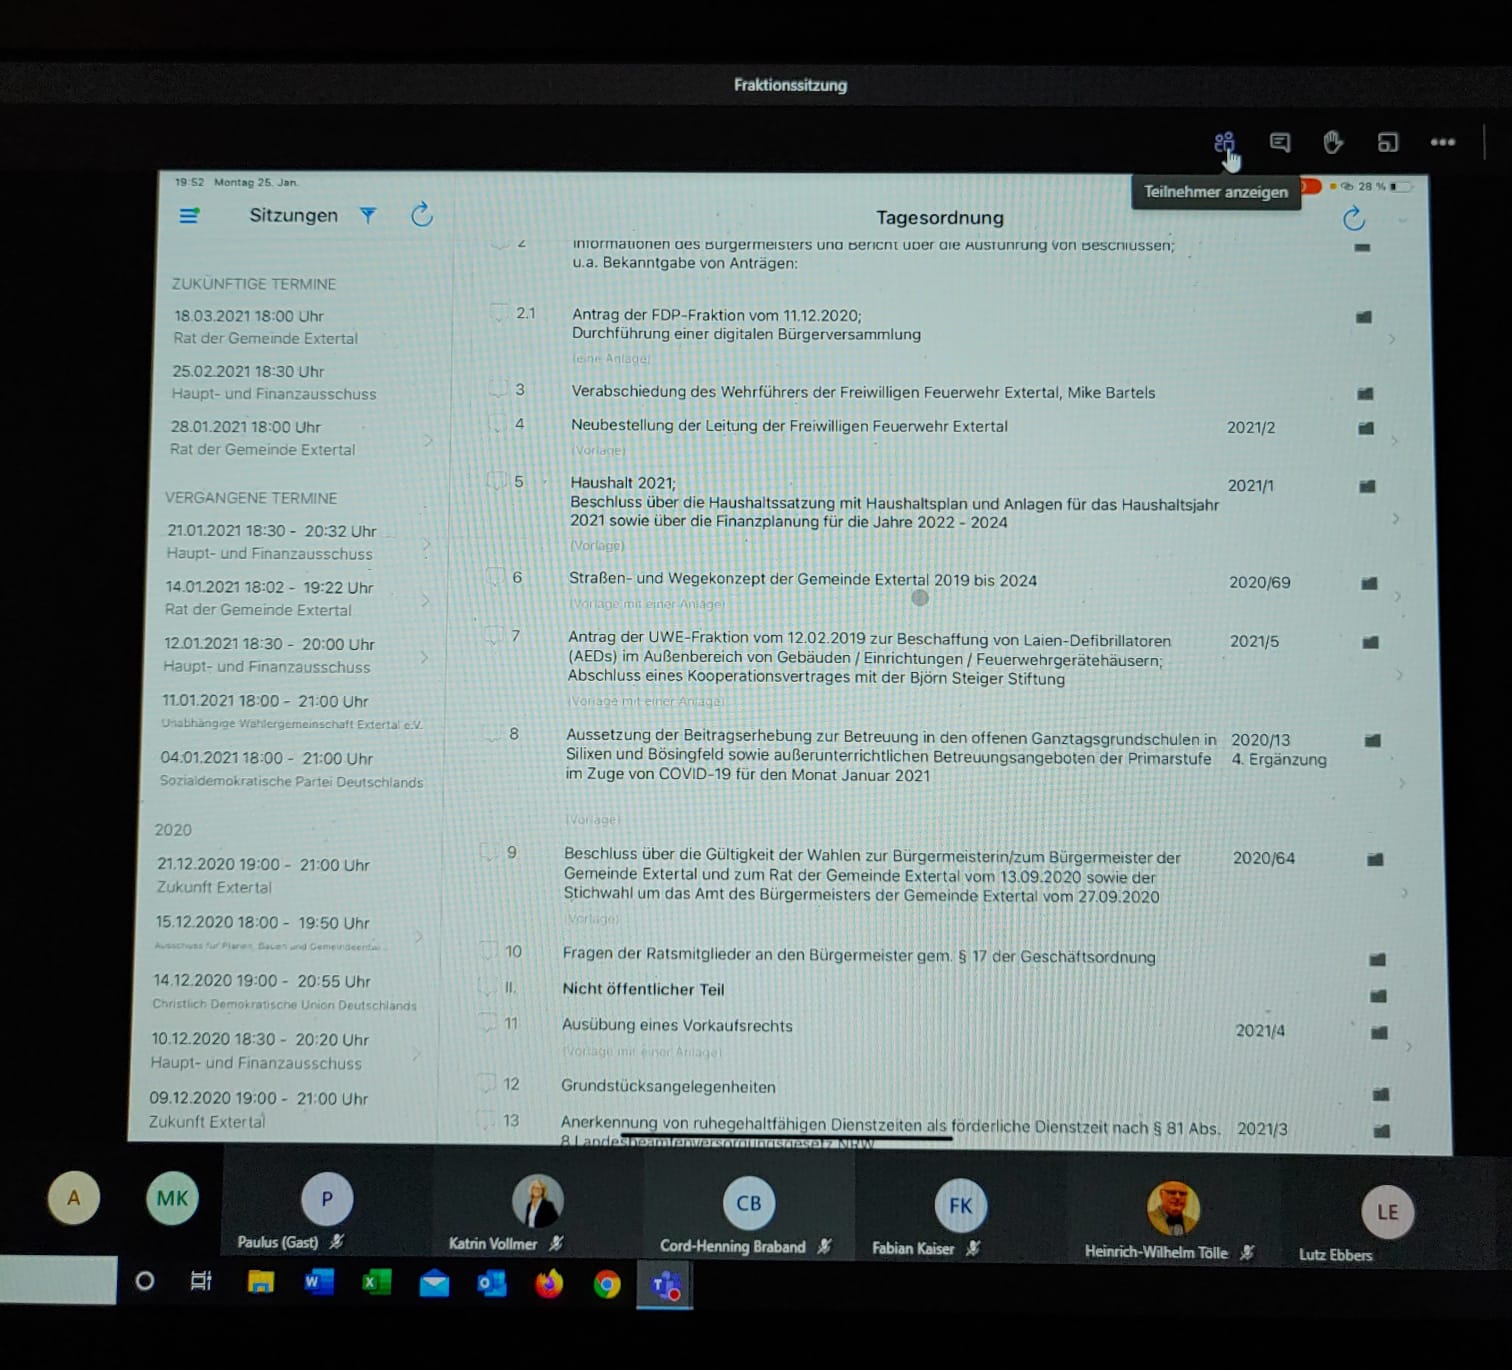Expand Straßen- und Wegekonzept chevron
This screenshot has width=1512, height=1370.
coord(1397,596)
